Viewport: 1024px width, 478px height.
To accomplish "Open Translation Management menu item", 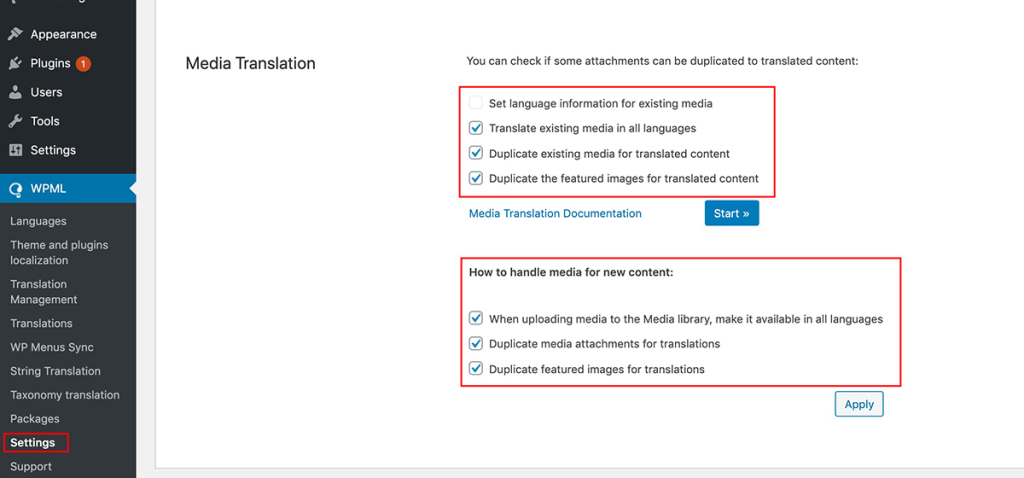I will pos(44,292).
